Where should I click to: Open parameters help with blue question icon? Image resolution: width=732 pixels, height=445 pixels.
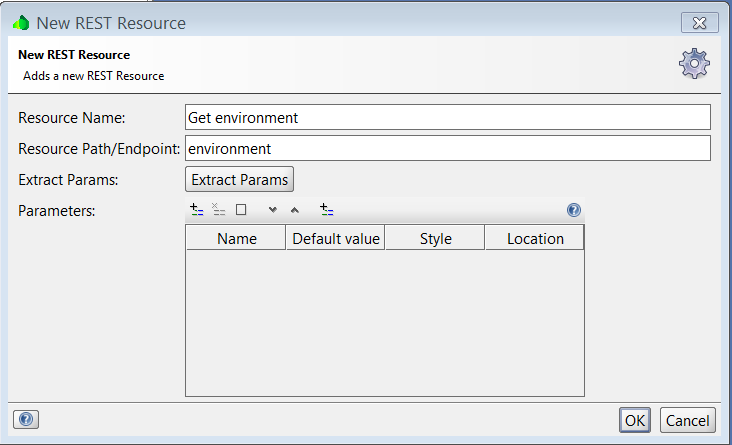(574, 210)
